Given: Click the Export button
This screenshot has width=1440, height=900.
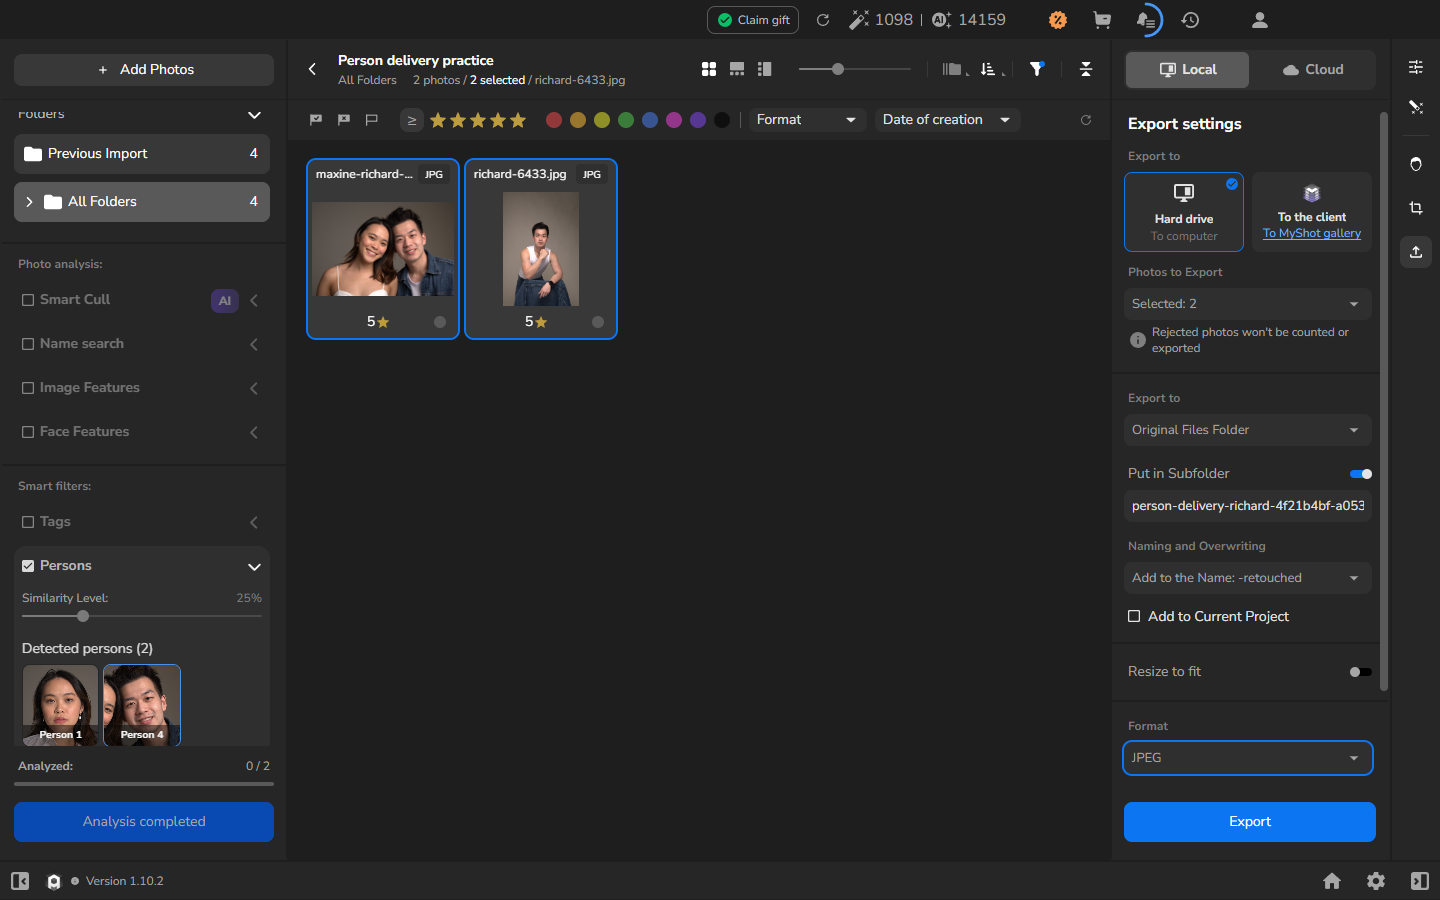Looking at the screenshot, I should pos(1250,822).
